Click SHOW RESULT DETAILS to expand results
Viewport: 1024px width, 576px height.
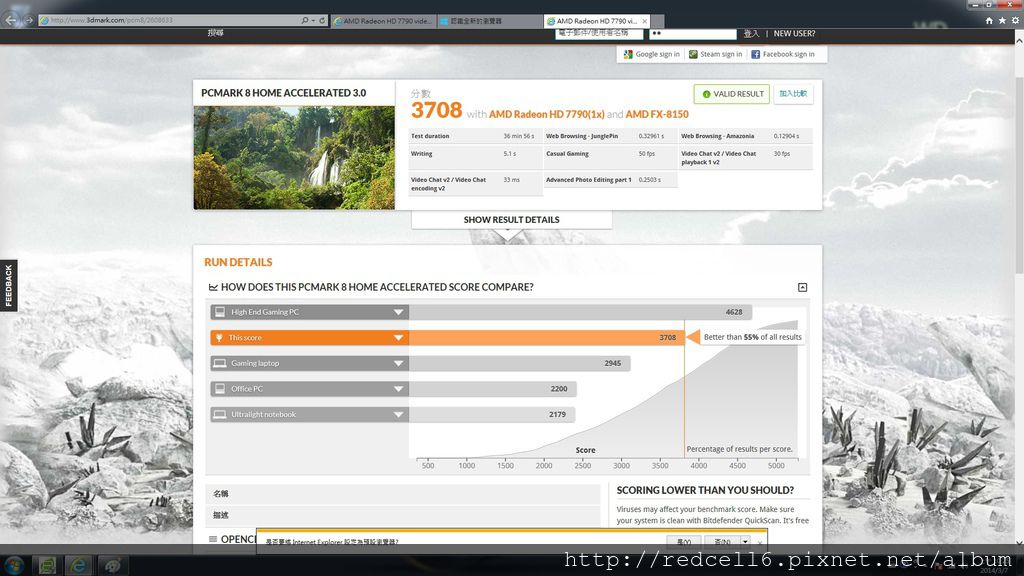(511, 220)
